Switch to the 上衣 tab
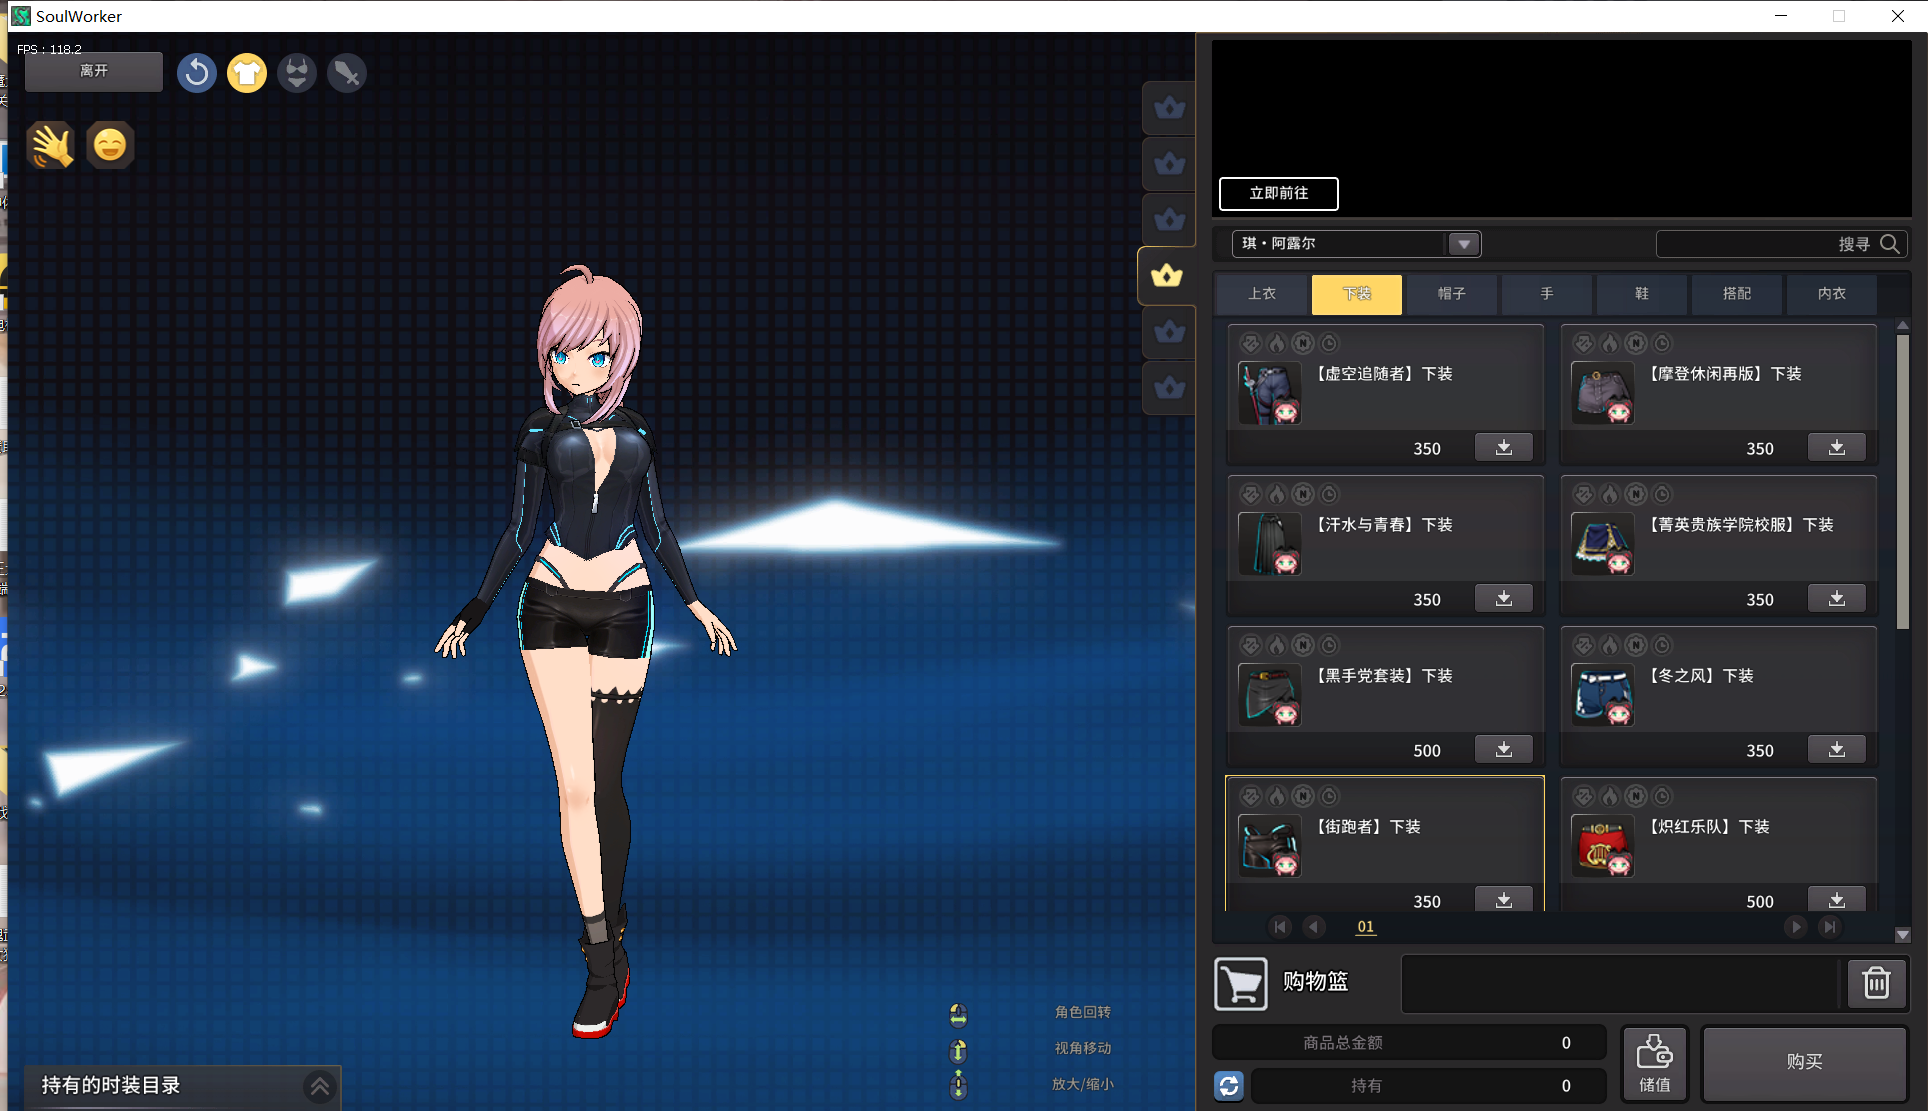This screenshot has height=1111, width=1928. (1262, 294)
